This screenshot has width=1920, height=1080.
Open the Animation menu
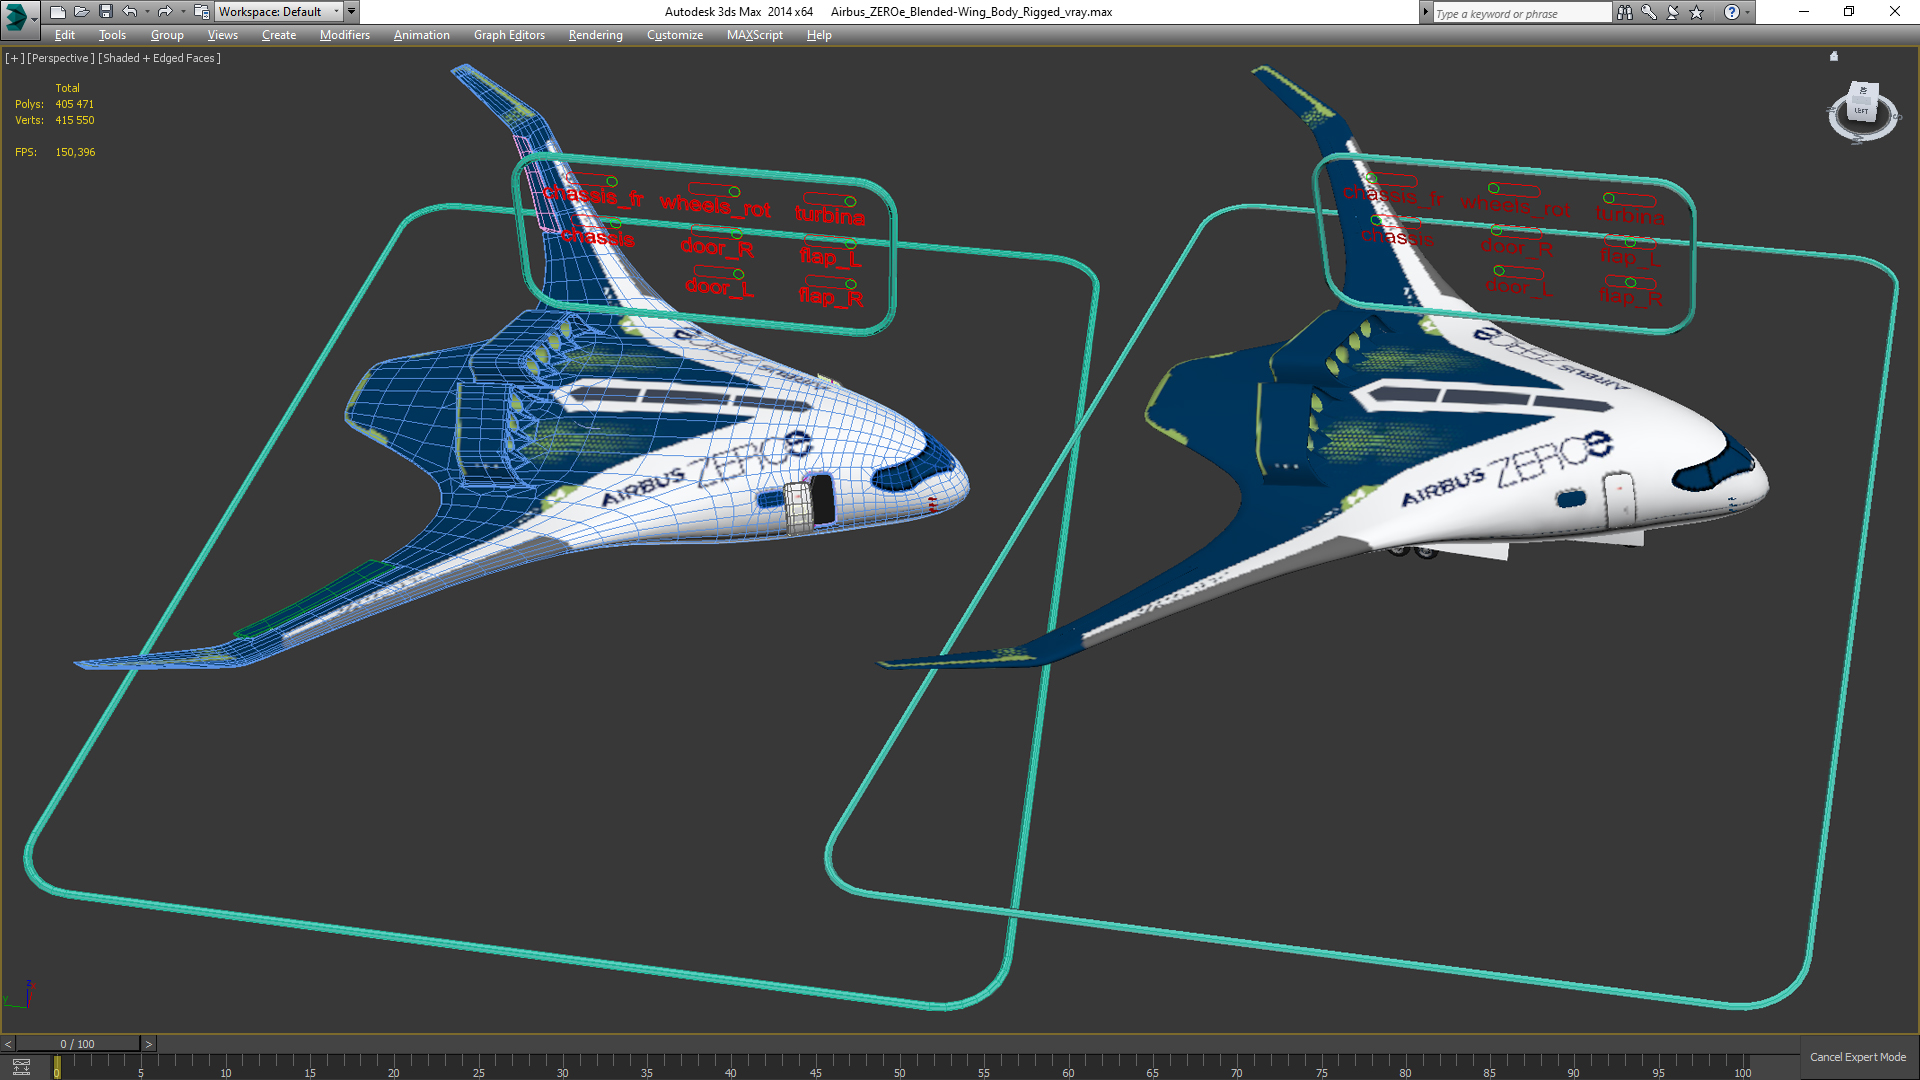[421, 35]
